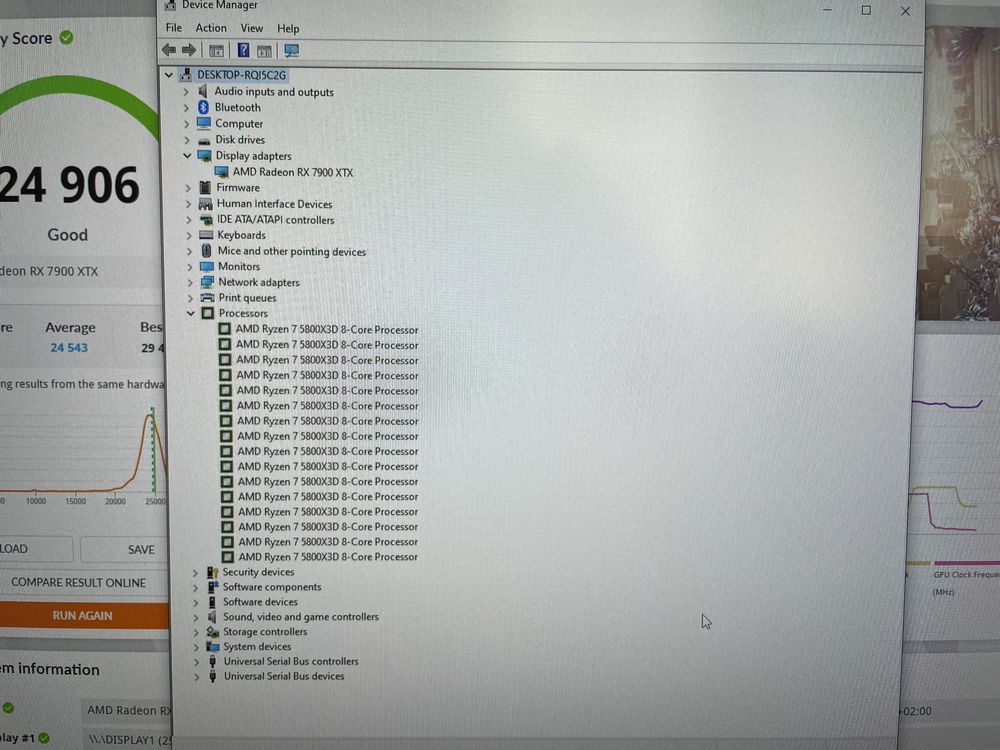Expand the Universal Serial Bus devices branch
Viewport: 1000px width, 750px height.
(197, 677)
